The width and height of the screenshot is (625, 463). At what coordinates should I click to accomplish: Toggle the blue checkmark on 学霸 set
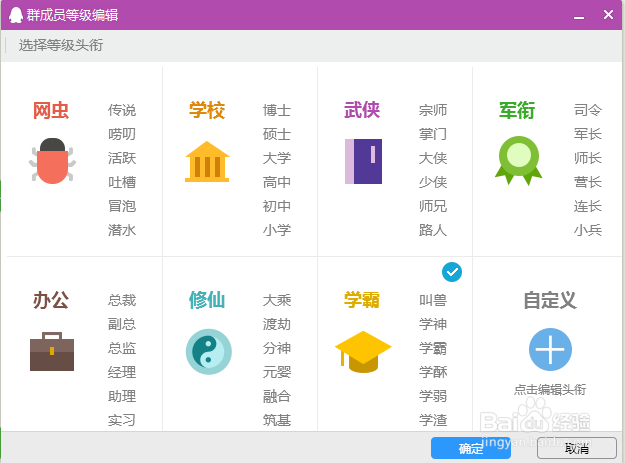coord(452,272)
